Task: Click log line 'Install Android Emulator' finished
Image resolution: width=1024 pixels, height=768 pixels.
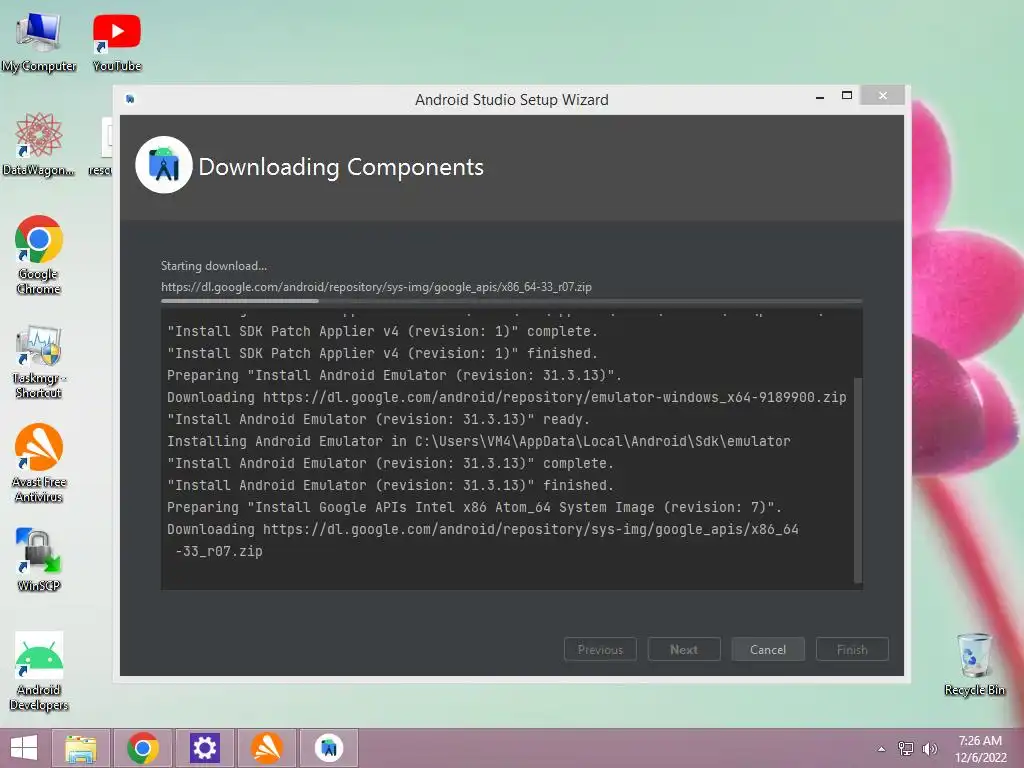Action: 391,485
